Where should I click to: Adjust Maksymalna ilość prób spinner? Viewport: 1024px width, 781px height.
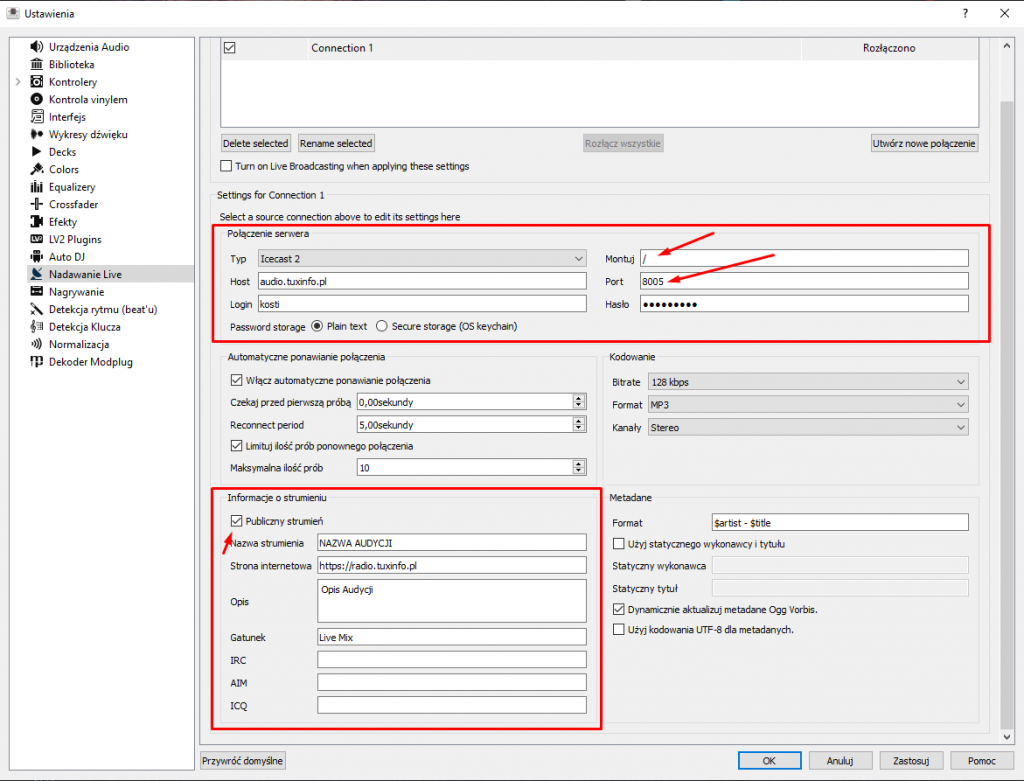pos(579,468)
